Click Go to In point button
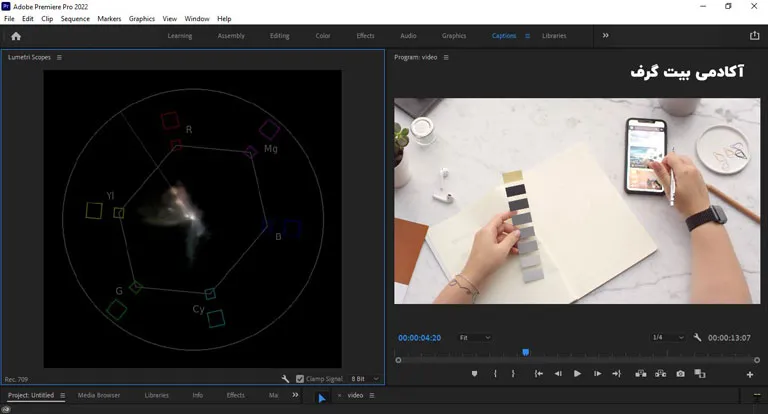 pyautogui.click(x=538, y=374)
